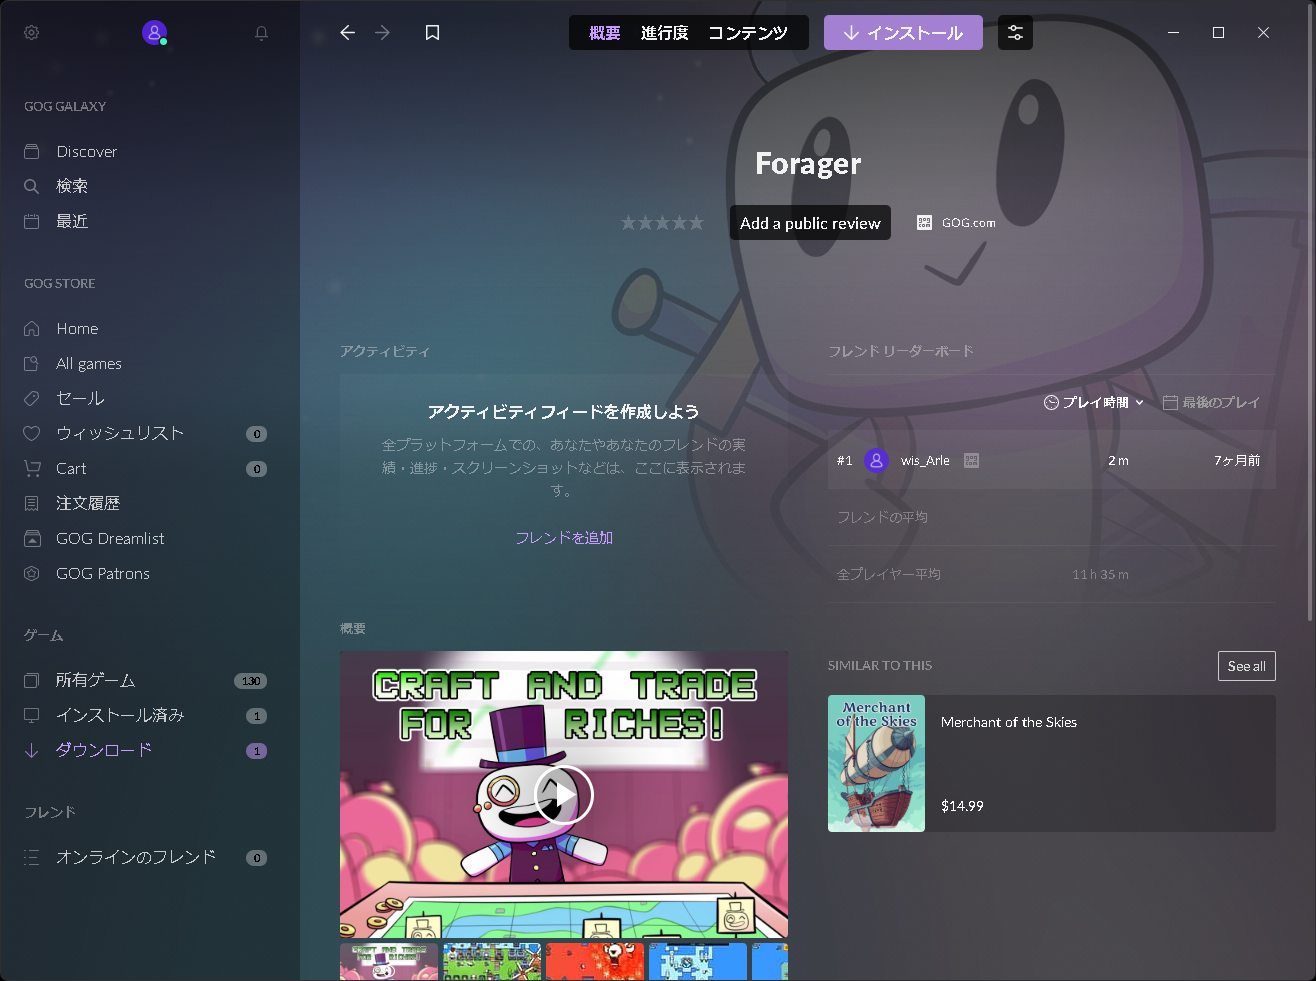Go back with left arrow

click(x=347, y=33)
